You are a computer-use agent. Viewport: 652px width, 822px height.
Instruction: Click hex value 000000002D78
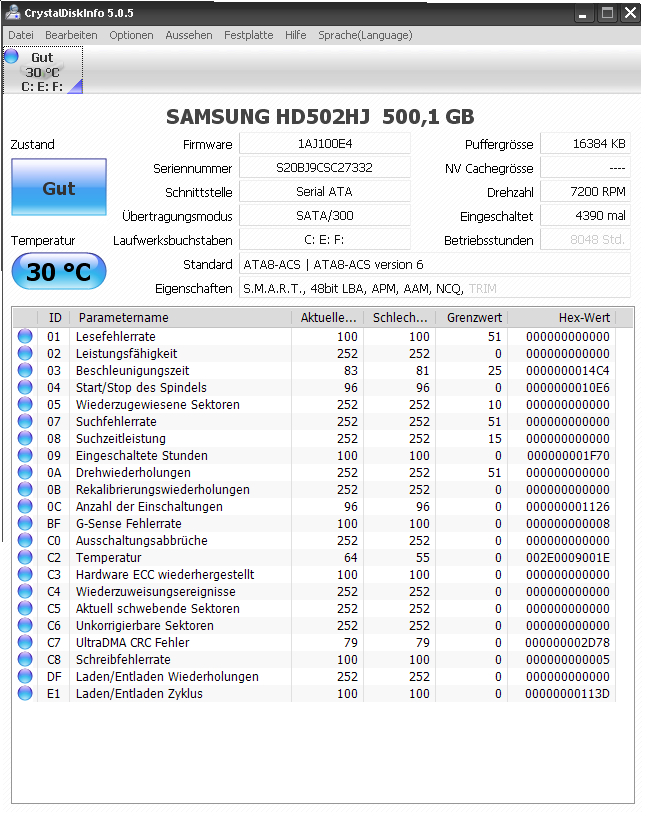568,643
